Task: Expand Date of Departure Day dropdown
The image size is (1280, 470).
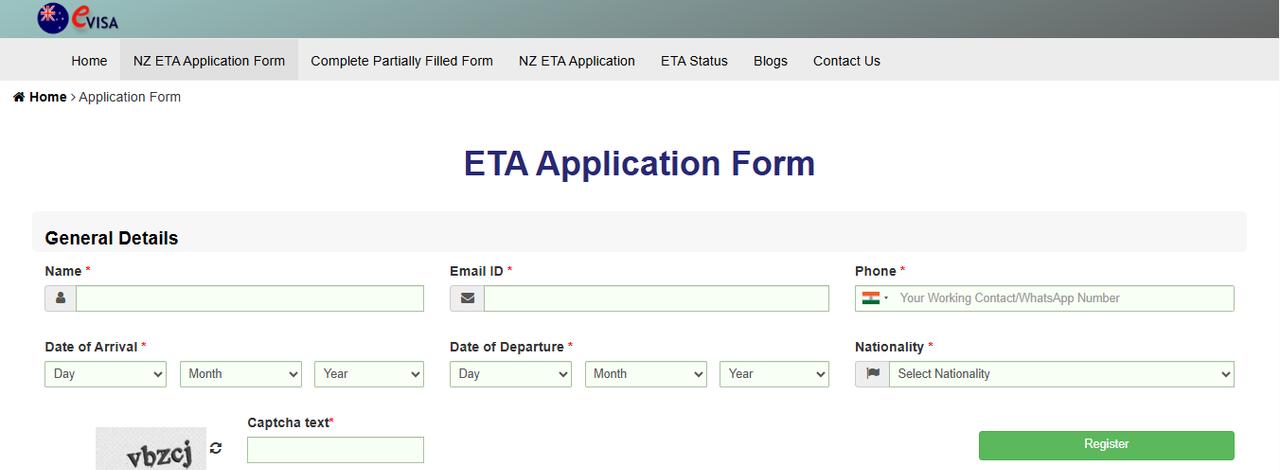Action: coord(511,374)
